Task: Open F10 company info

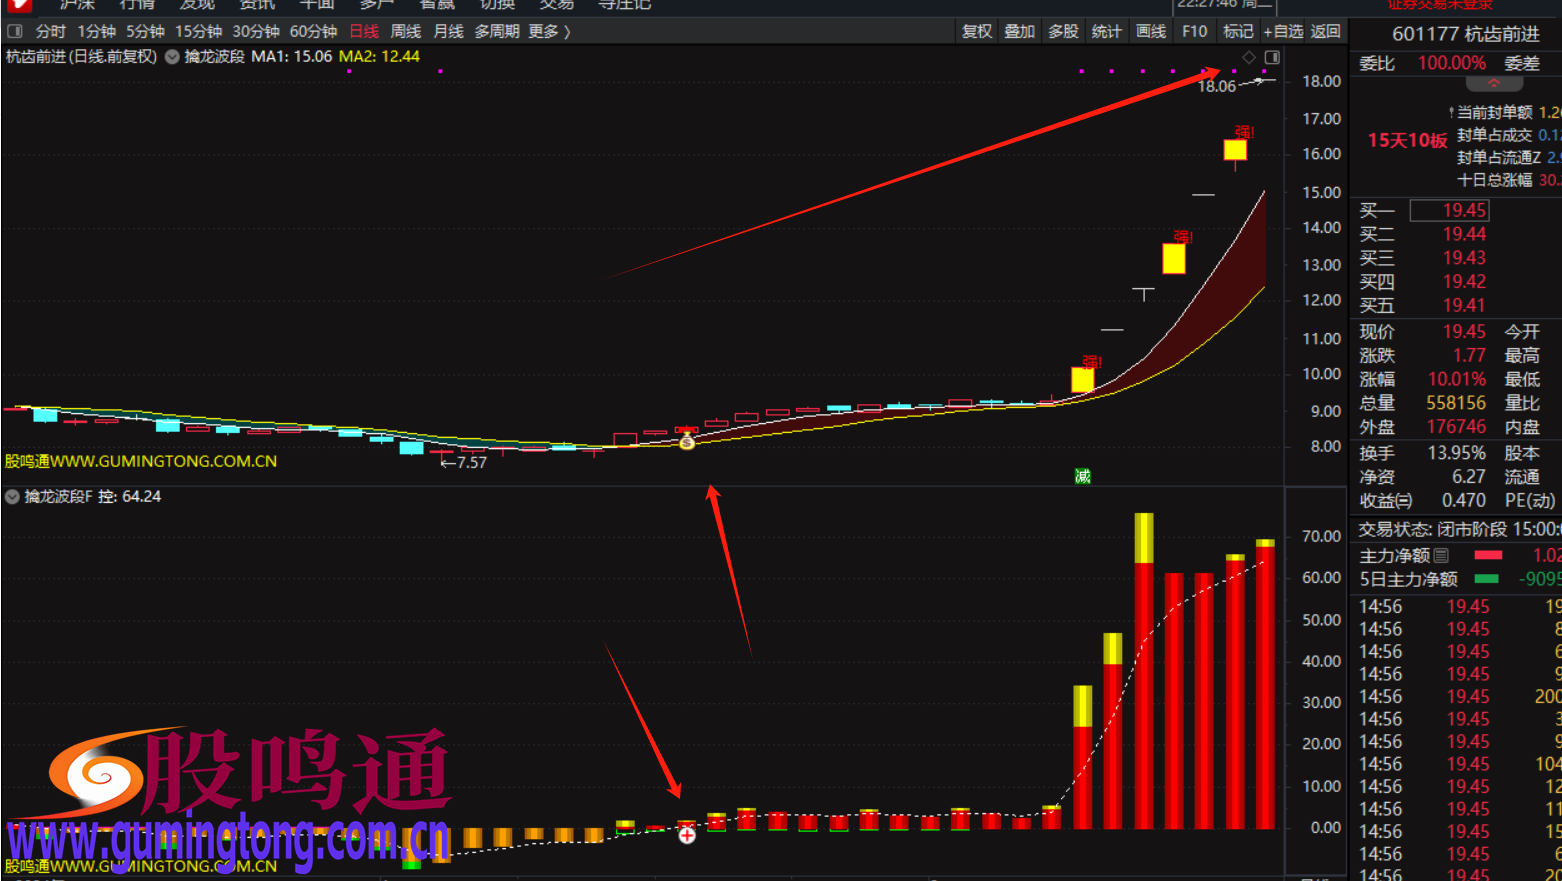Action: click(1194, 31)
